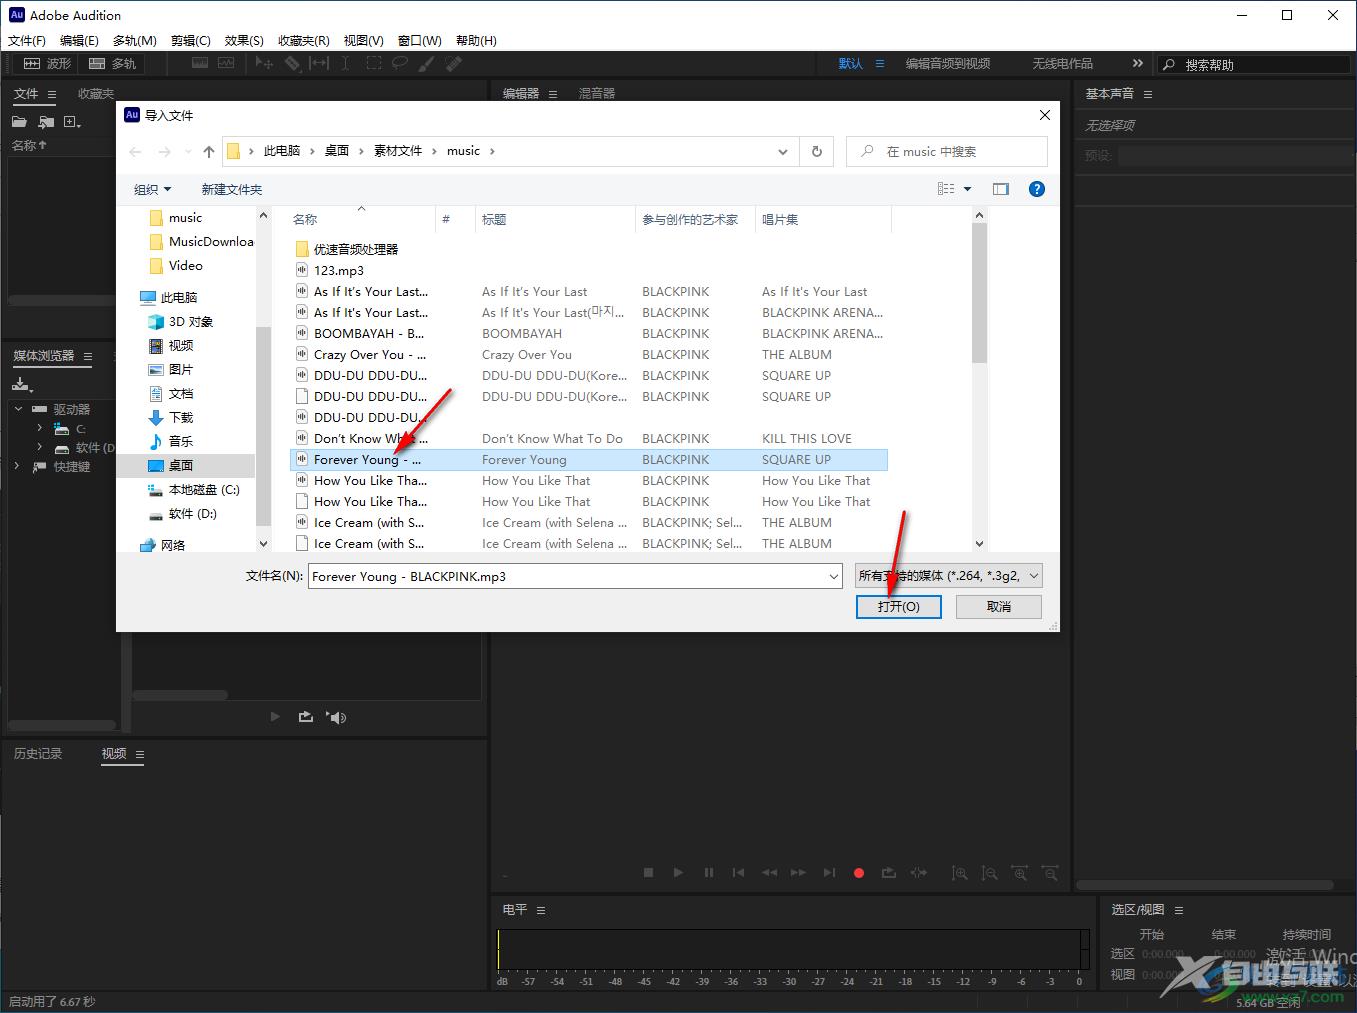
Task: Open the 文件(F) menu
Action: pos(27,40)
